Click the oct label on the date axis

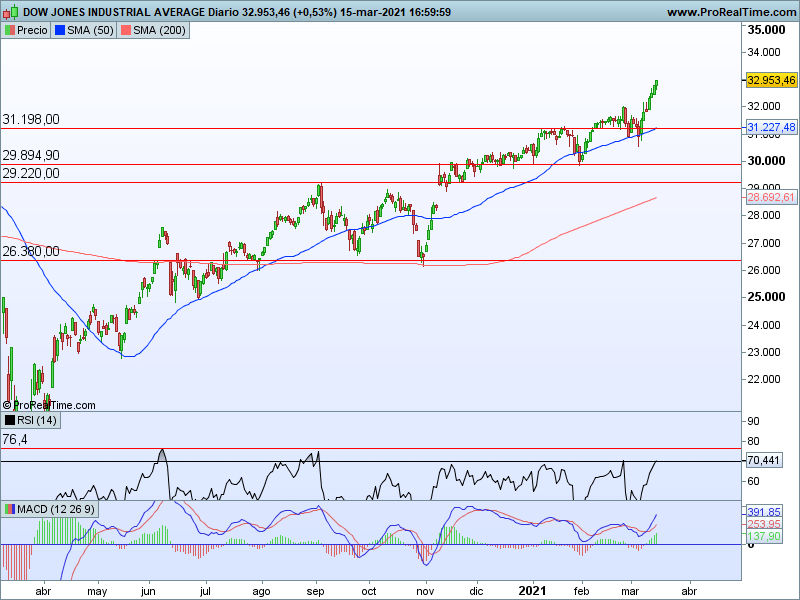pyautogui.click(x=368, y=592)
